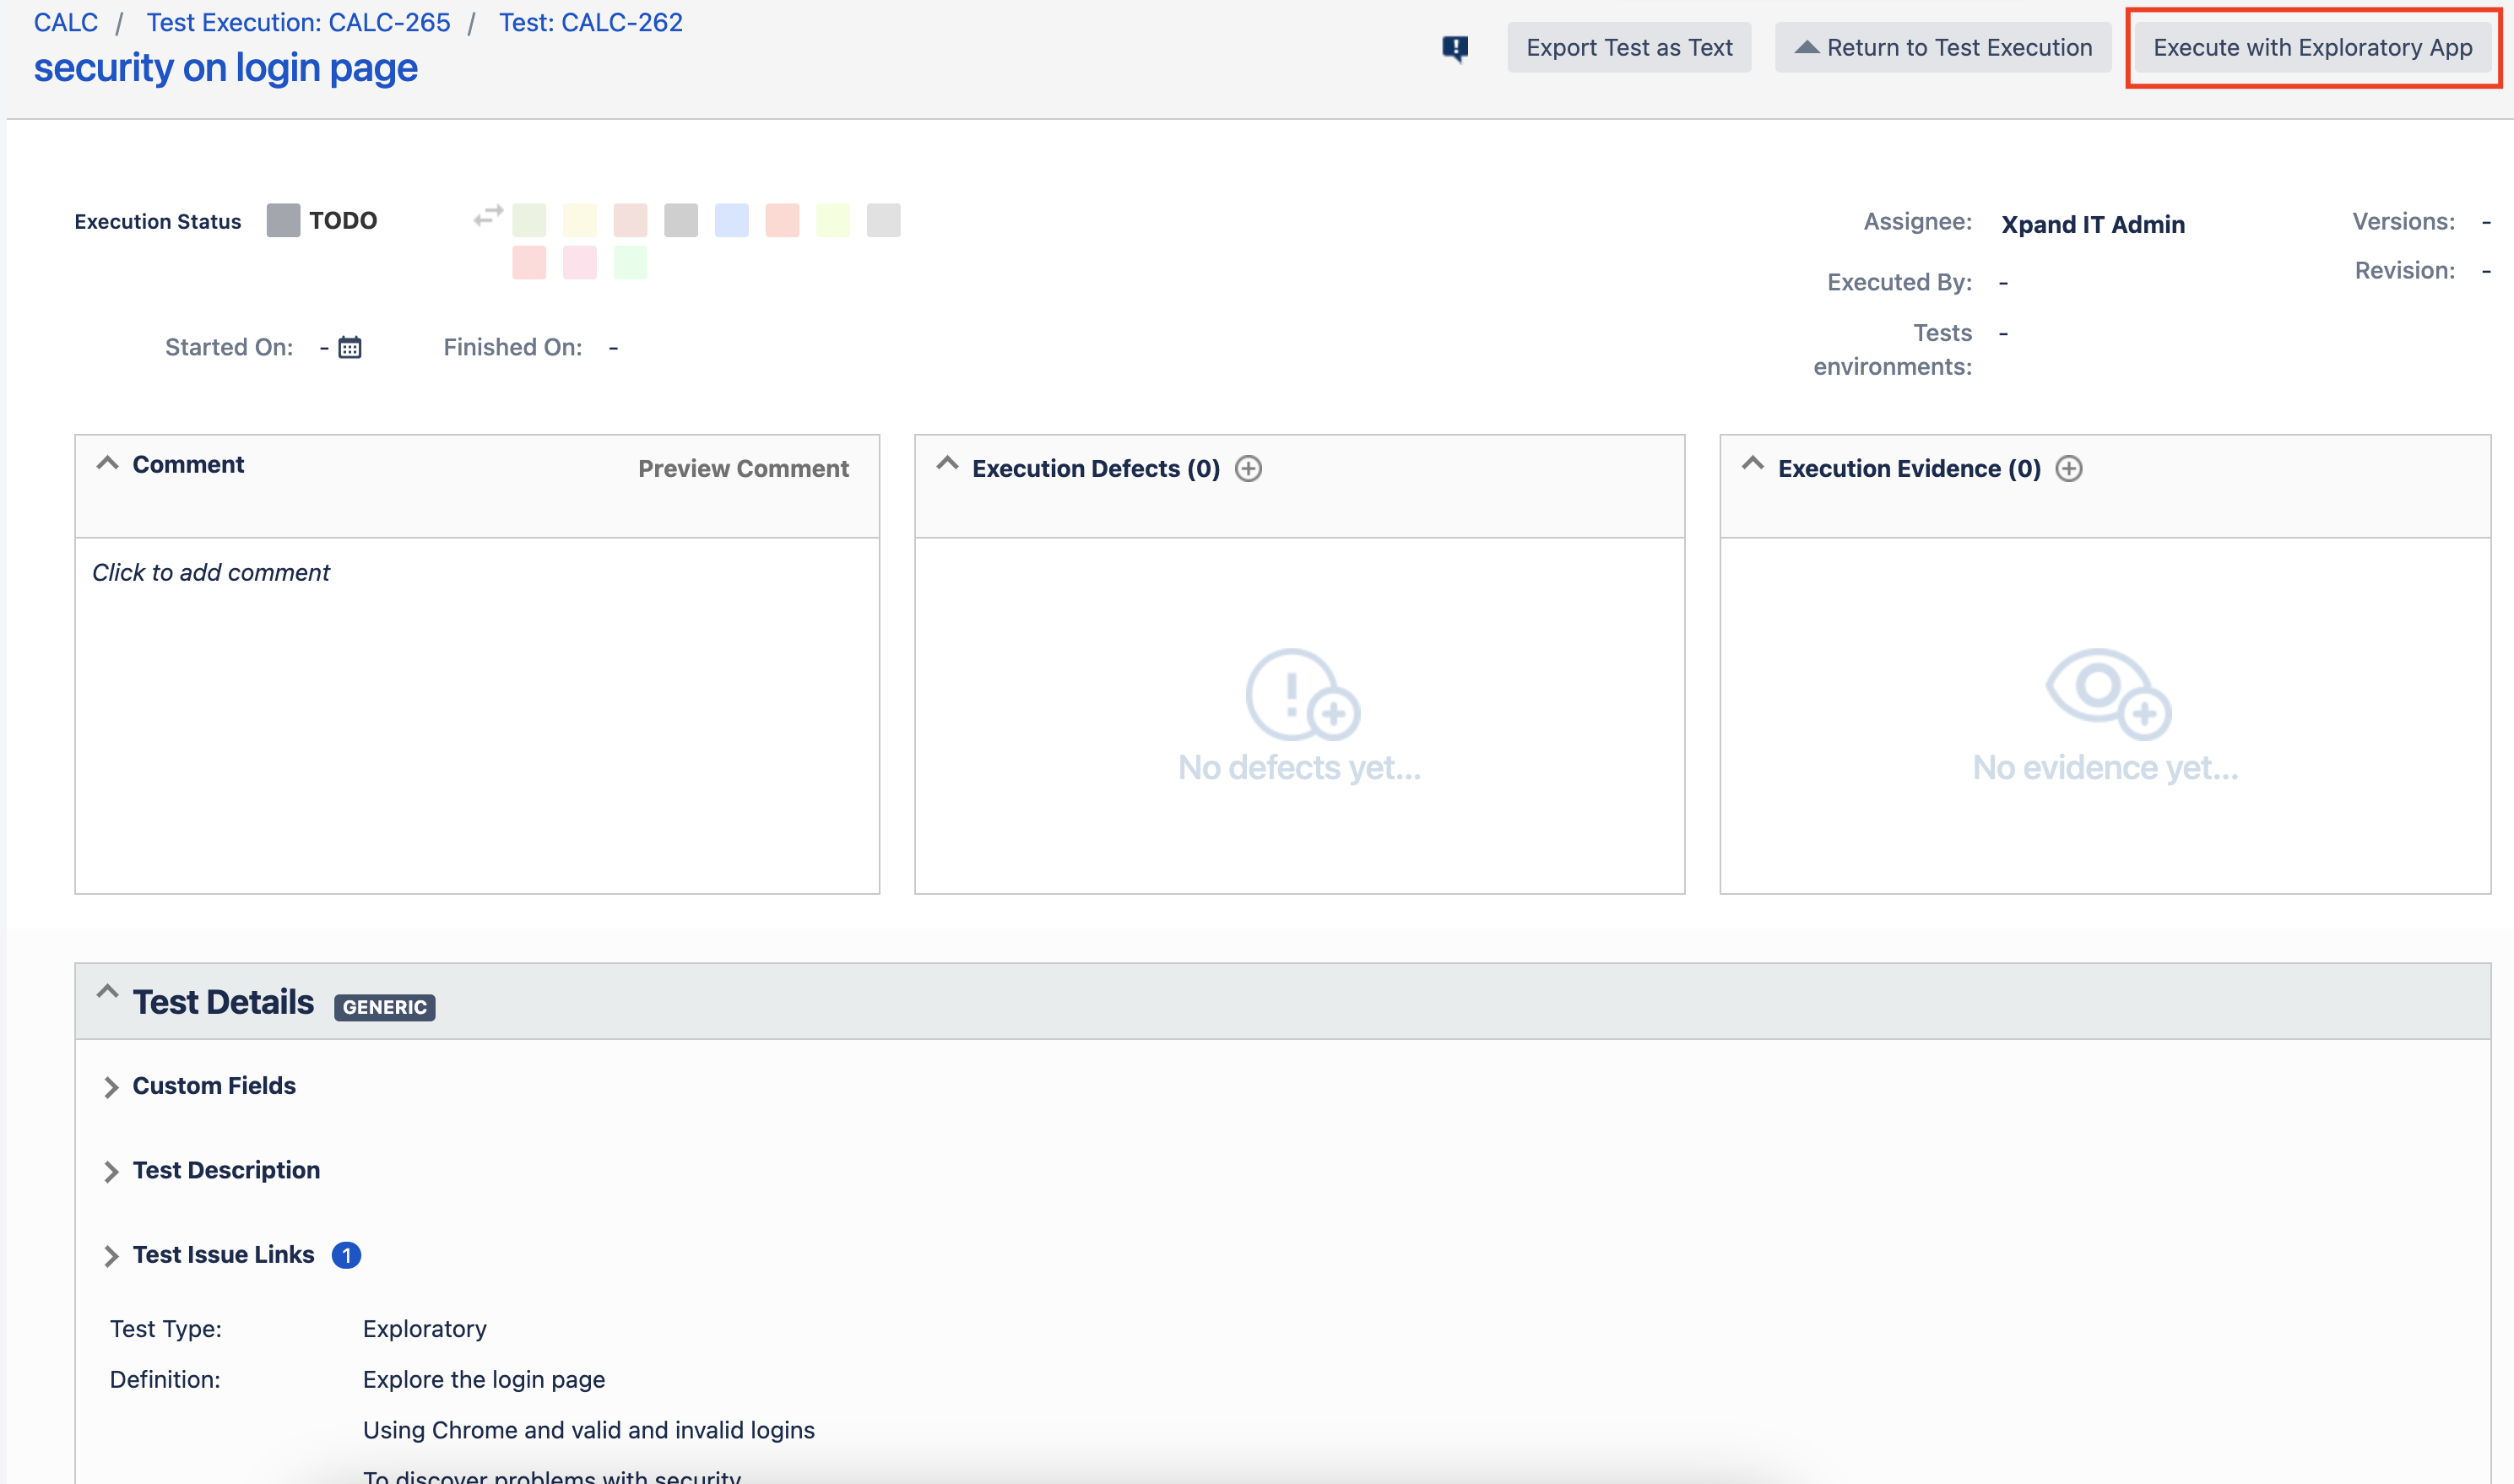Go to Test Execution: CALC-265 breadcrumb
Screen dimensions: 2514x1484
(x=298, y=22)
